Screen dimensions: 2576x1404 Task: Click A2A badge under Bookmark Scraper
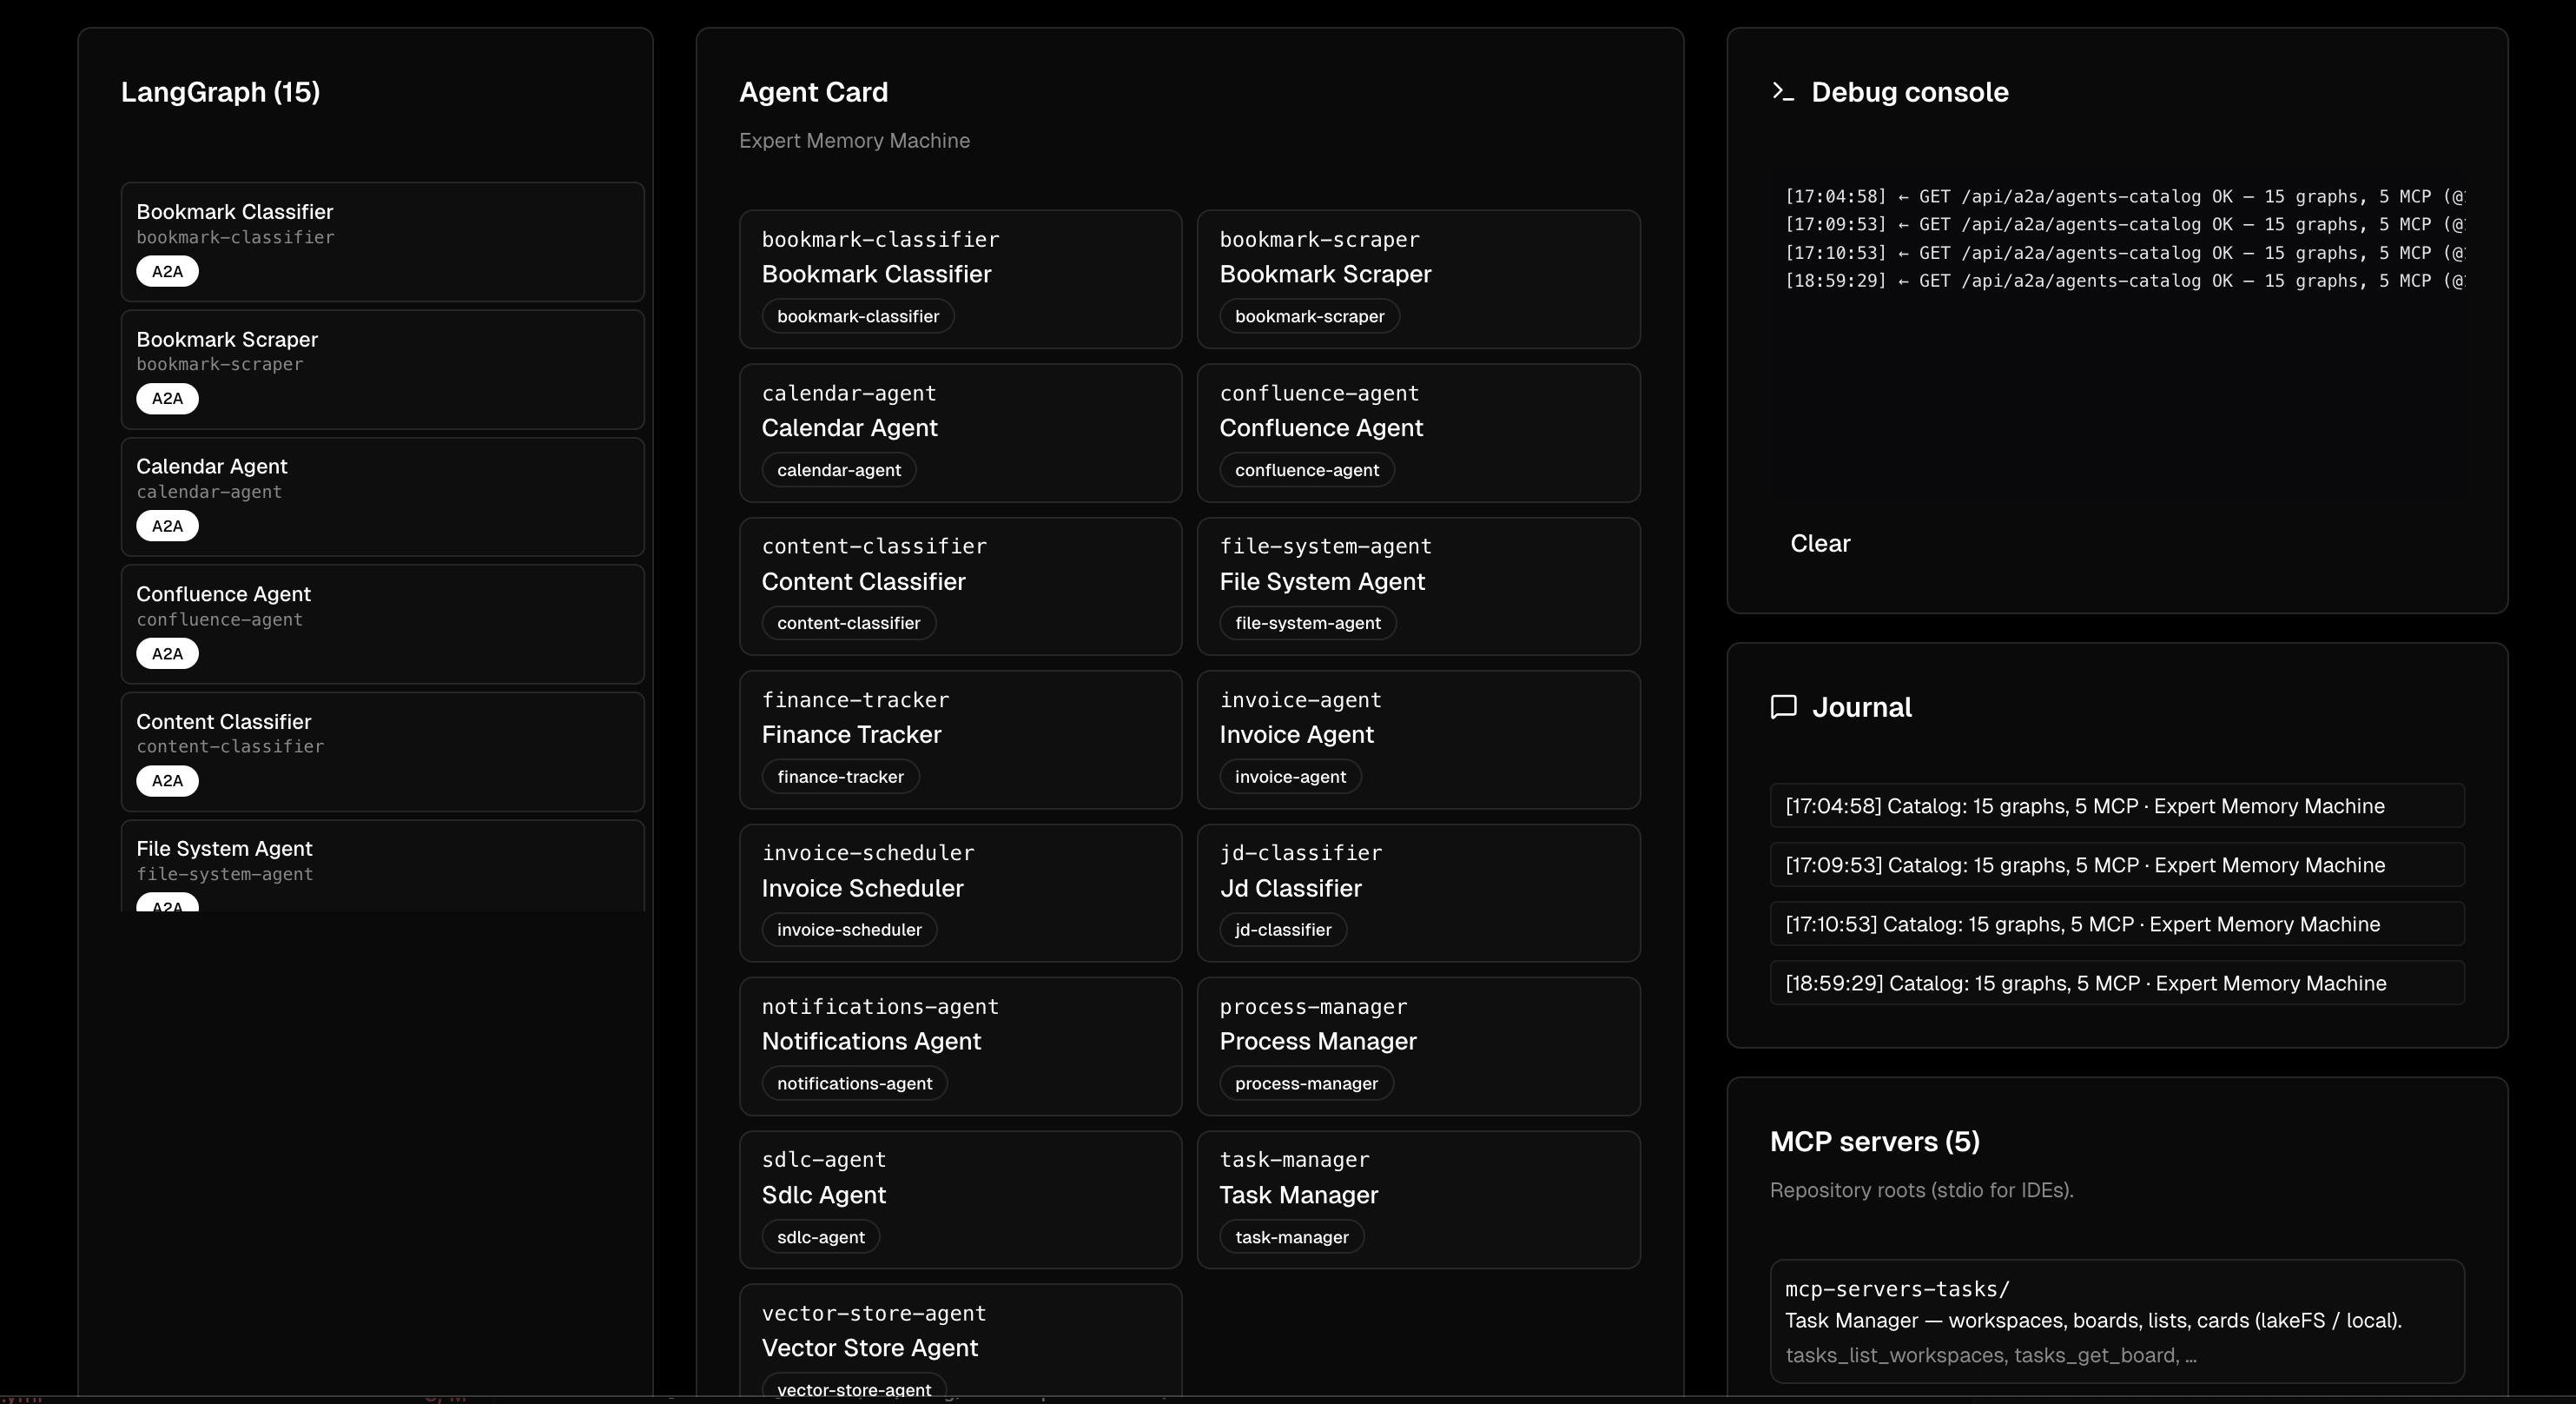[167, 399]
